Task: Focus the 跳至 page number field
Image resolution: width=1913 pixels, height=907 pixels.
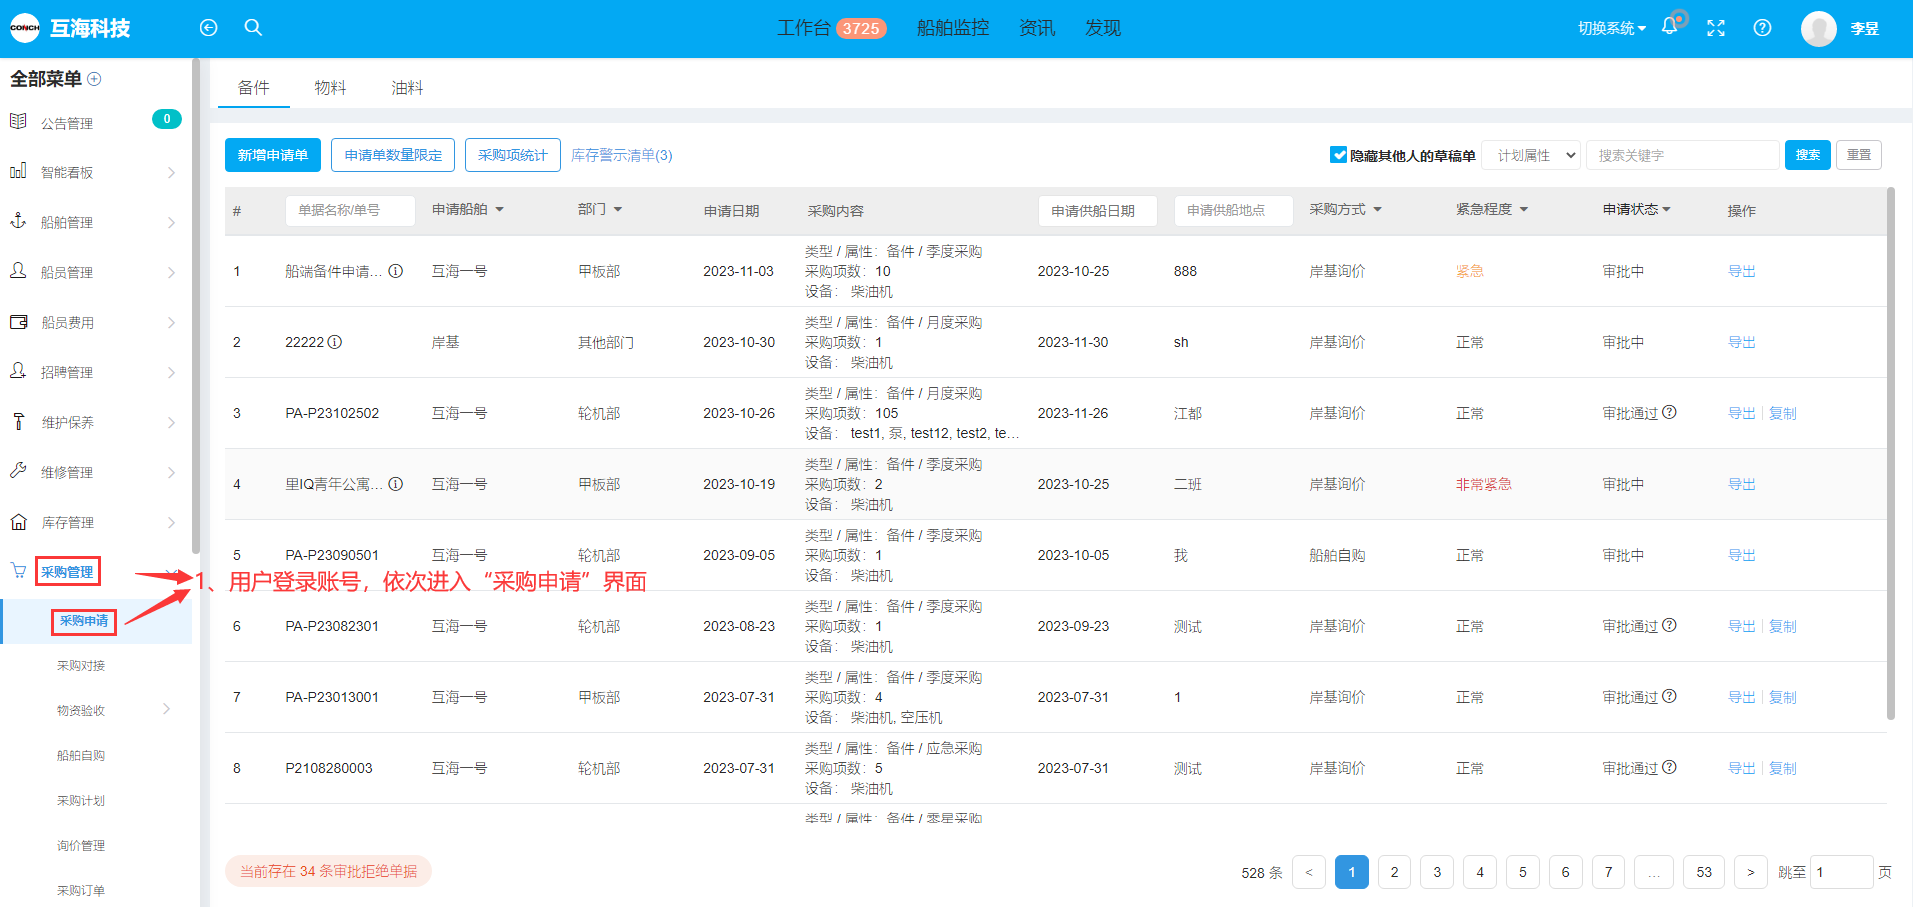Action: pyautogui.click(x=1841, y=872)
